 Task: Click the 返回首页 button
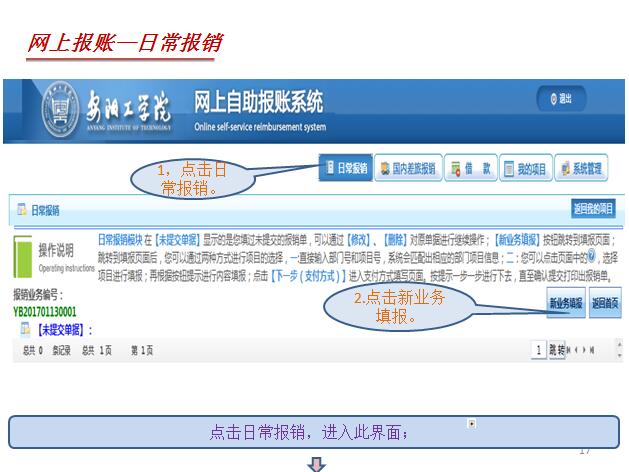[605, 302]
